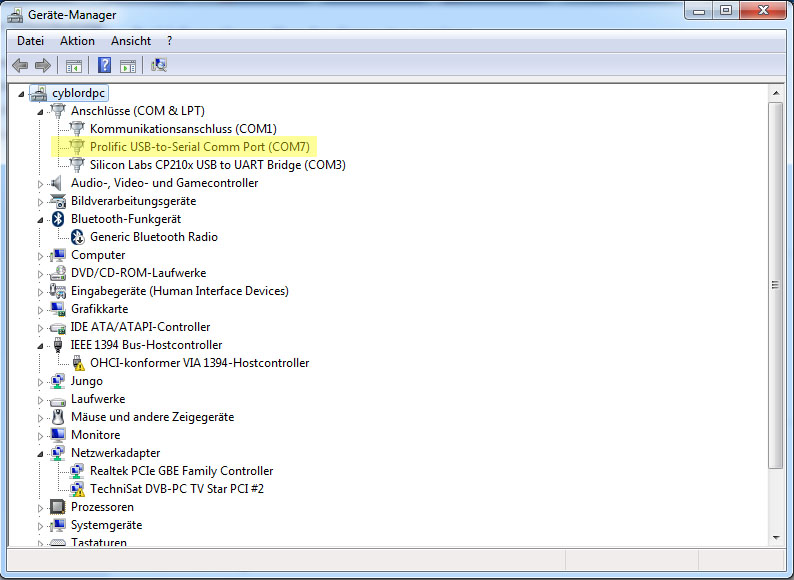The image size is (794, 580).
Task: Select OHCI-konformer VIA 1394-Hostcontroller
Action: (200, 363)
